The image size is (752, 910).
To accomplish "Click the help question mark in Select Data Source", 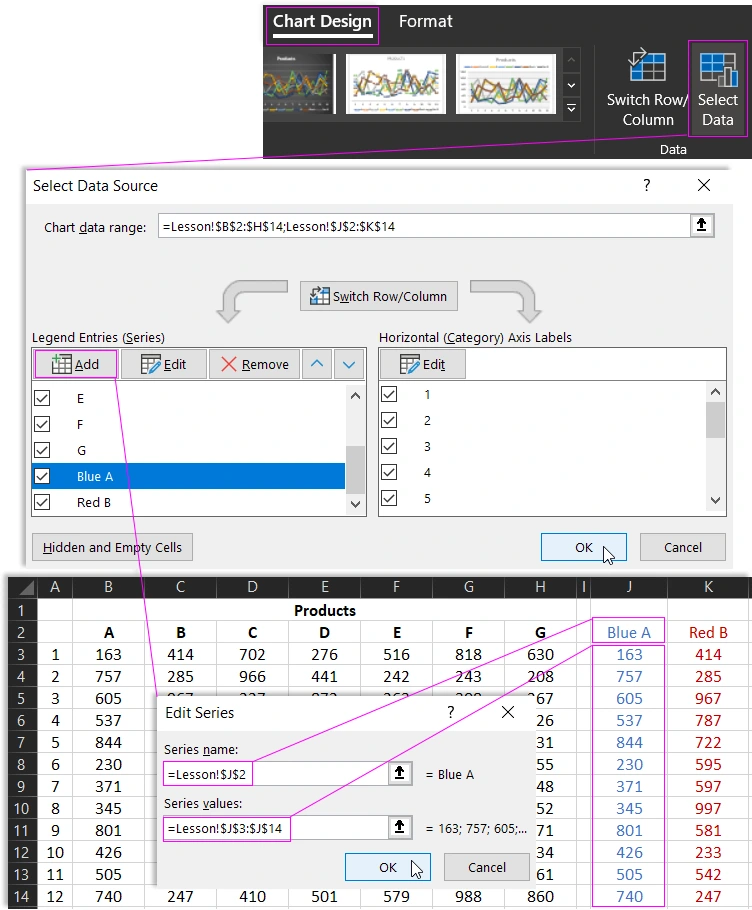I will pyautogui.click(x=646, y=185).
